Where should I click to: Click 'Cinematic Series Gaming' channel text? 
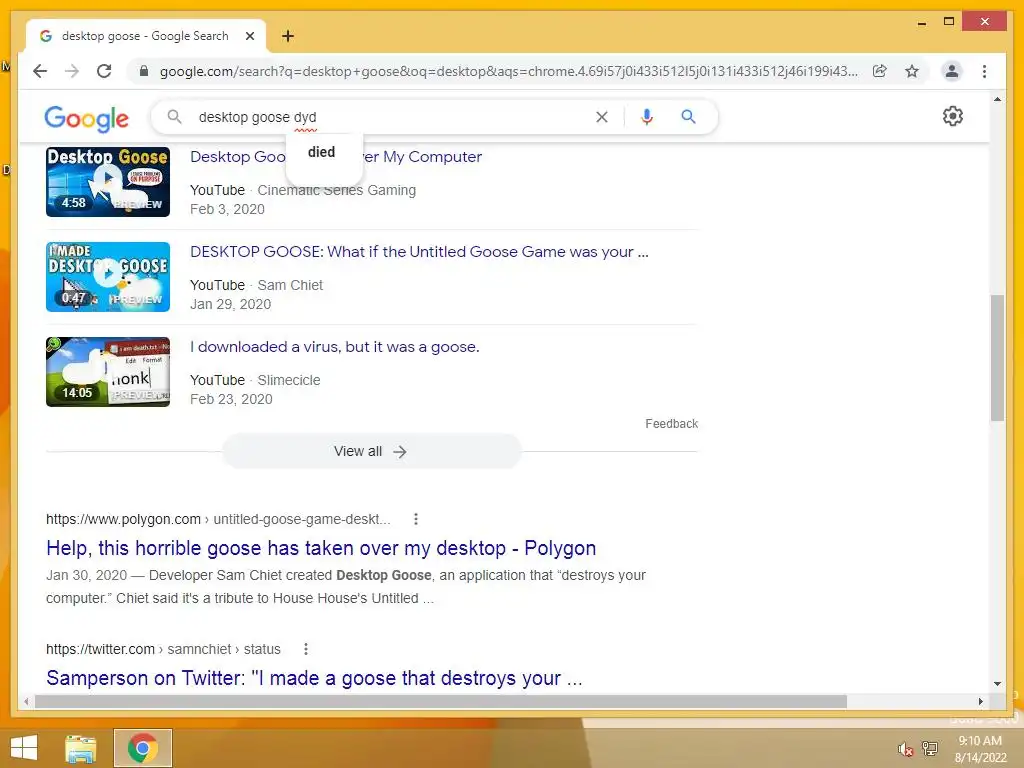click(x=336, y=190)
